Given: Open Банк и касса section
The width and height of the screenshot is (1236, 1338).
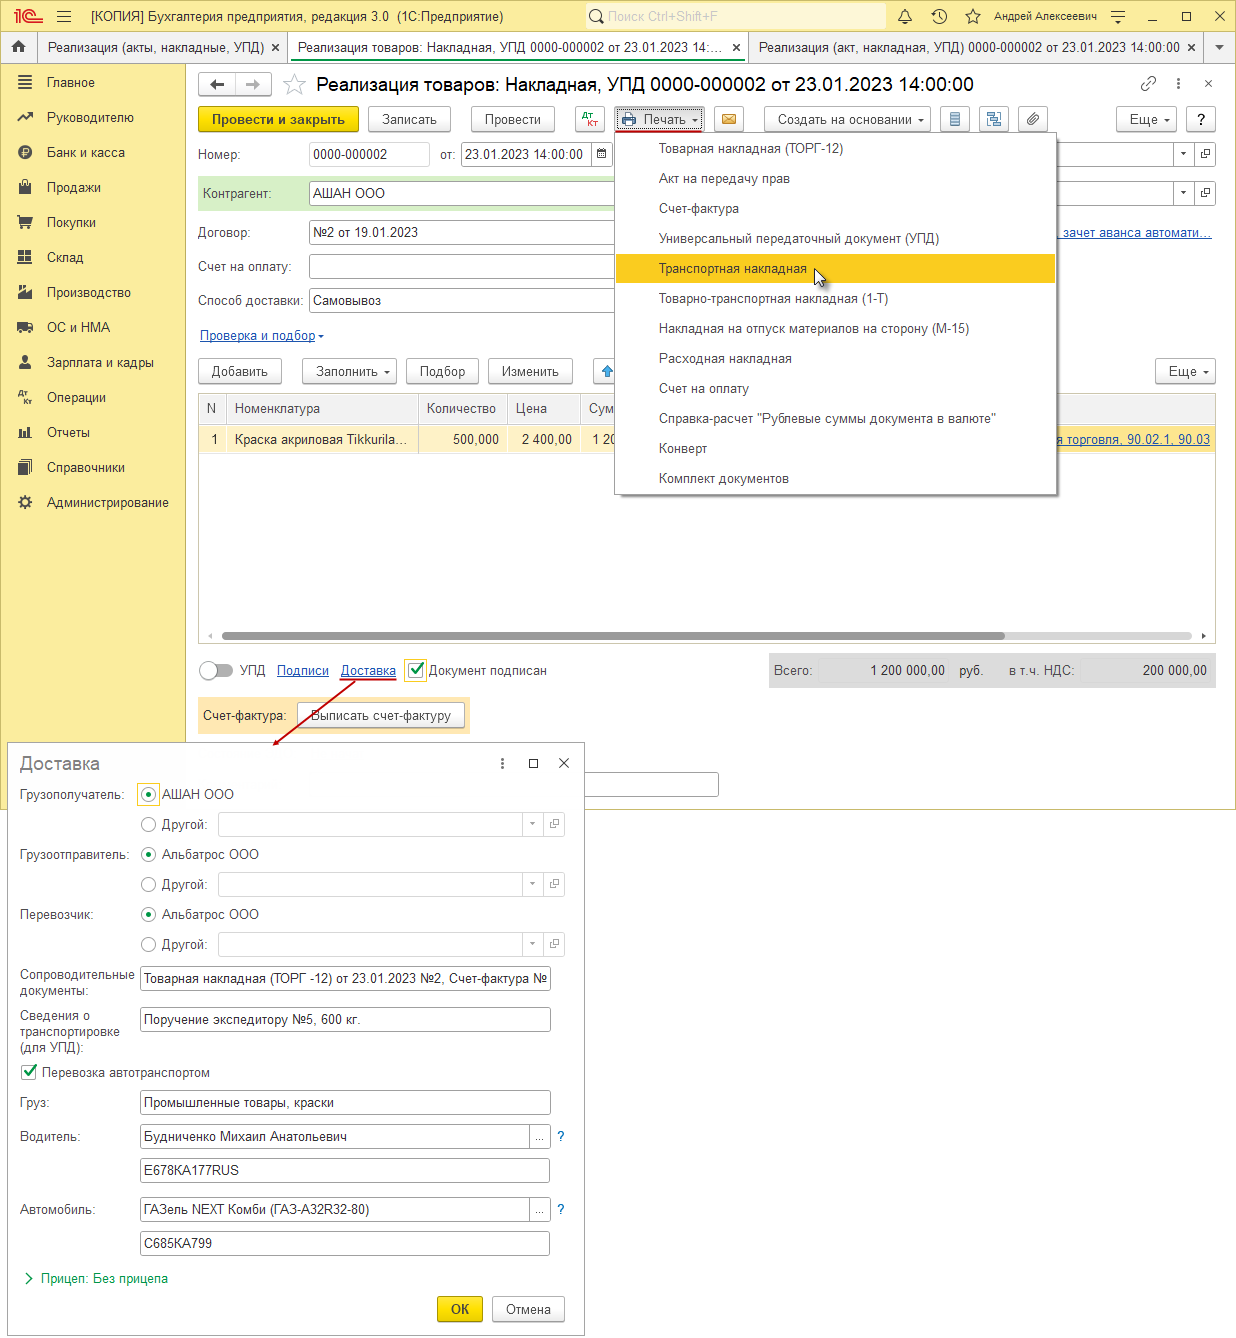Looking at the screenshot, I should pyautogui.click(x=86, y=152).
